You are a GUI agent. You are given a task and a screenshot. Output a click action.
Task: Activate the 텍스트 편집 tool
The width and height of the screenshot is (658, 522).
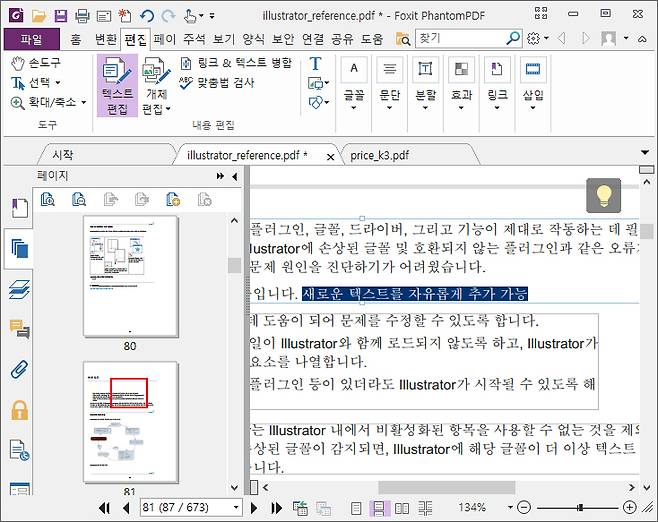click(117, 86)
